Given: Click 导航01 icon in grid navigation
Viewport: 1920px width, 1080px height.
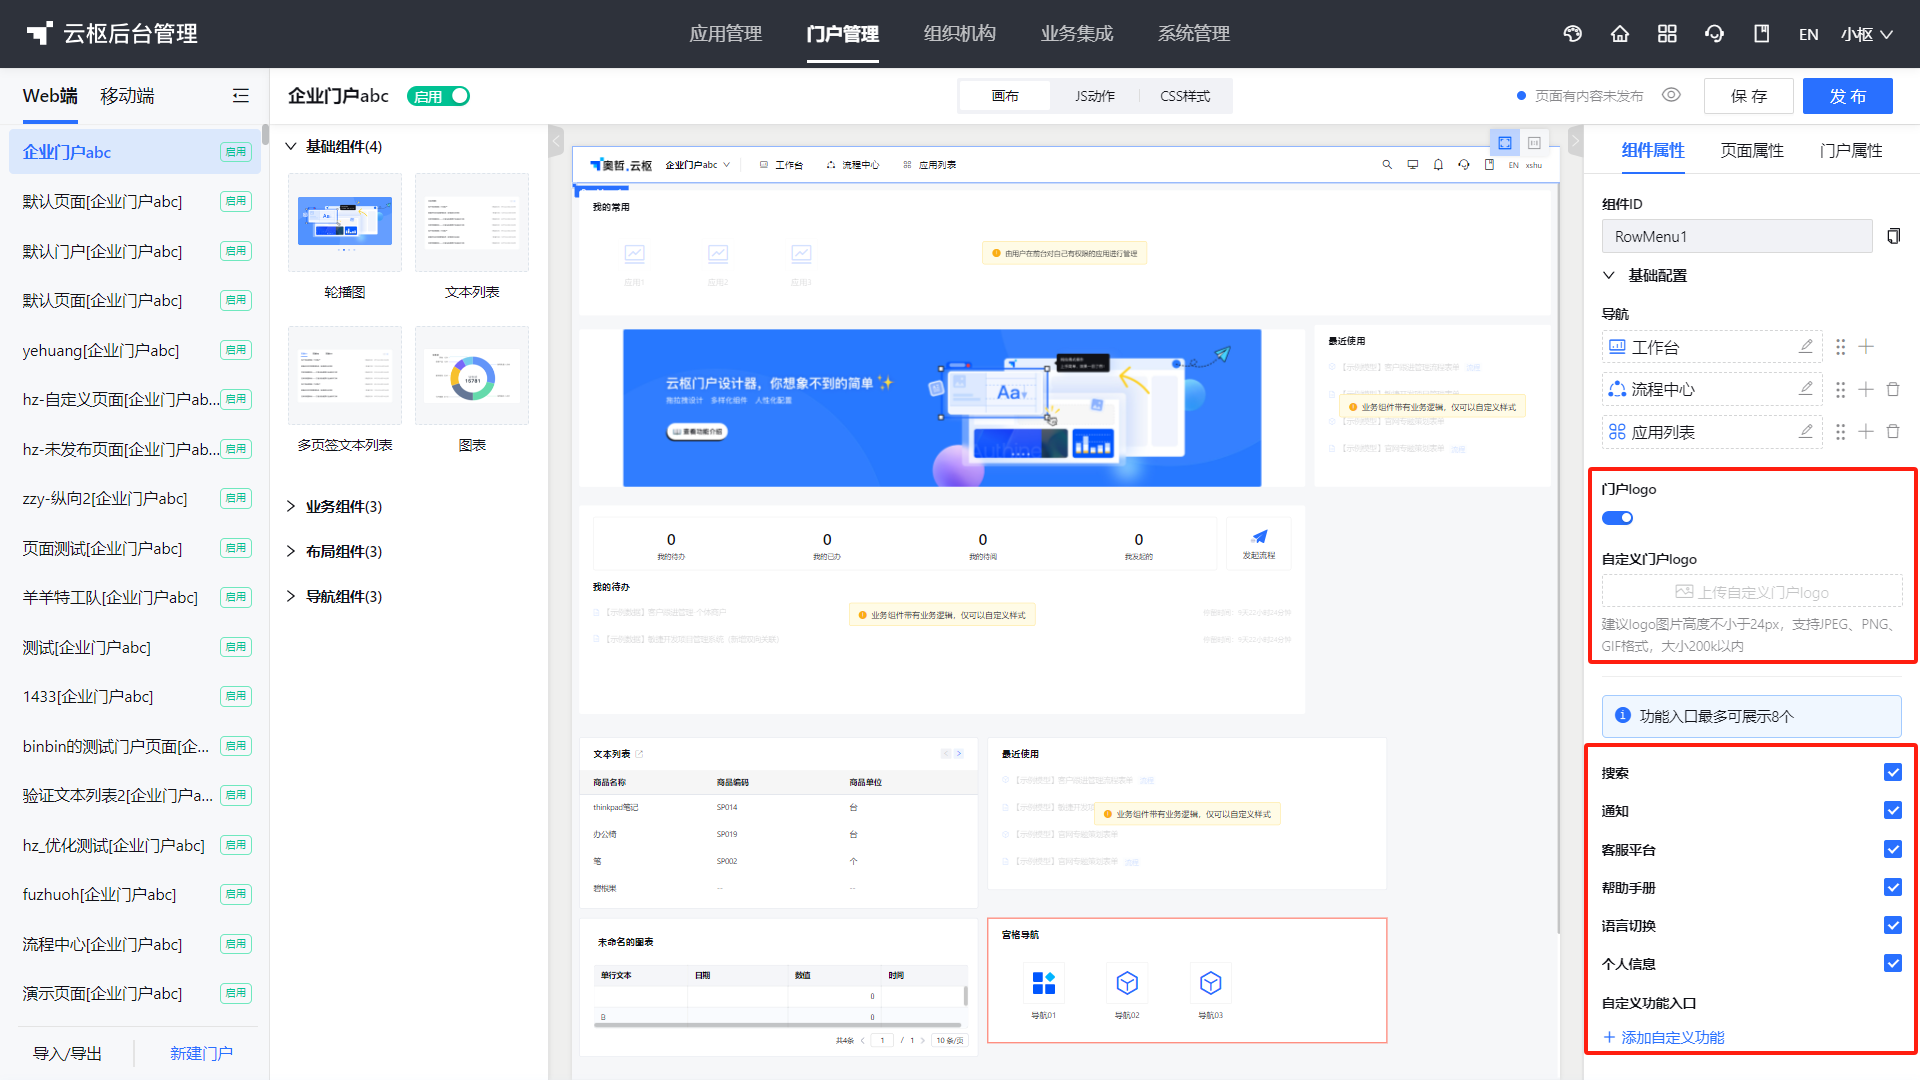Looking at the screenshot, I should pyautogui.click(x=1044, y=983).
